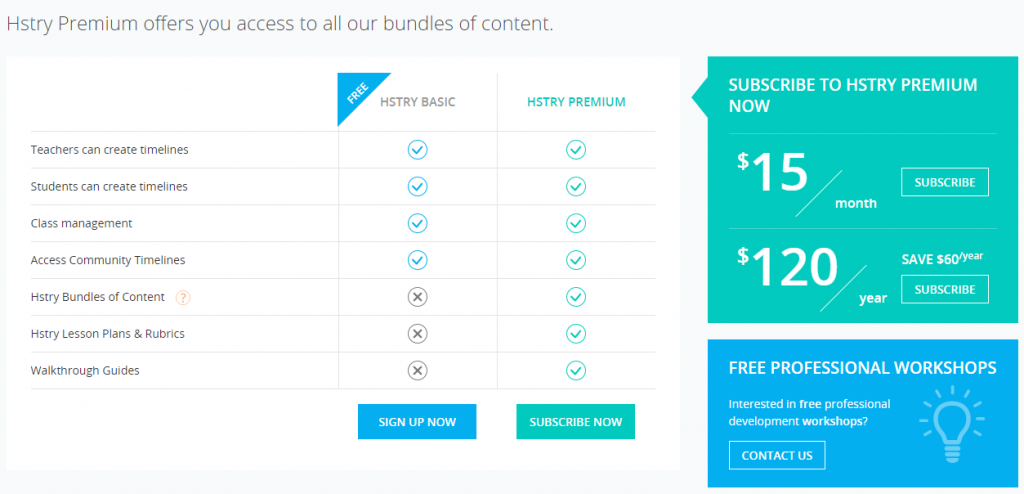Subscribe to the $120 yearly plan
The image size is (1024, 494).
point(944,289)
